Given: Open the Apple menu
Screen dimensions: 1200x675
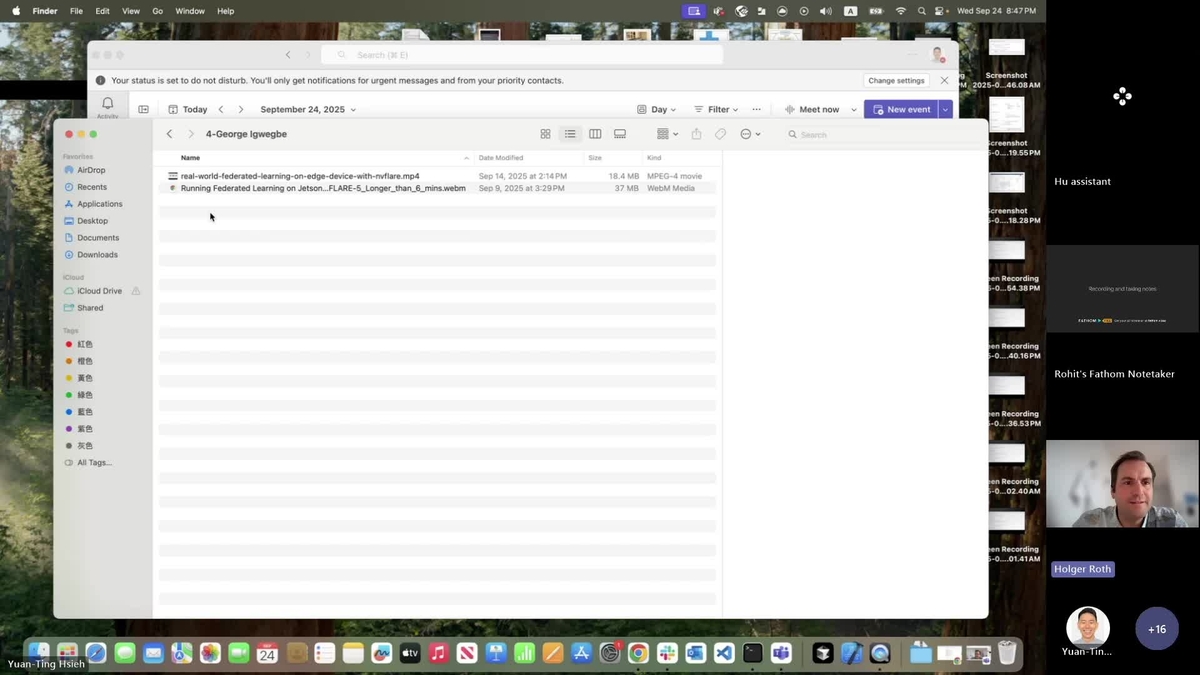Looking at the screenshot, I should [x=16, y=11].
